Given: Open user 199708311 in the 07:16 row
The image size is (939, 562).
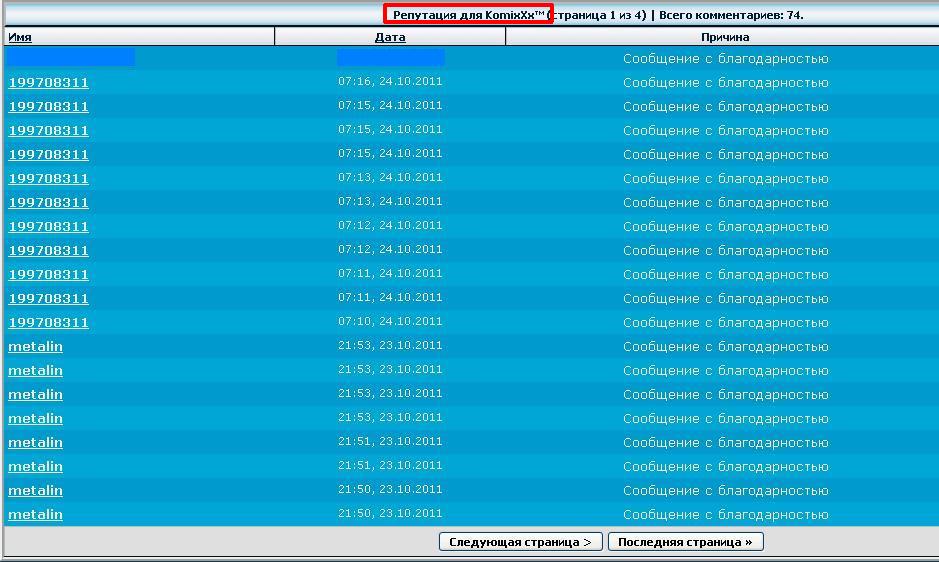Looking at the screenshot, I should coord(49,83).
